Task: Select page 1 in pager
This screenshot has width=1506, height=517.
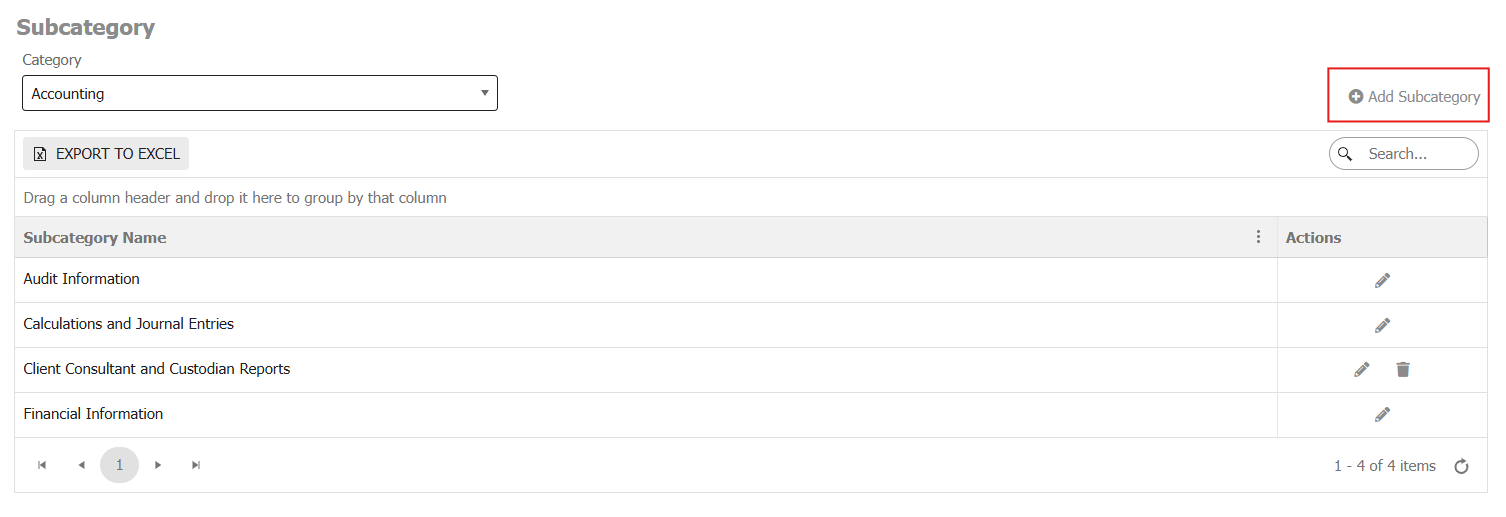Action: [119, 465]
